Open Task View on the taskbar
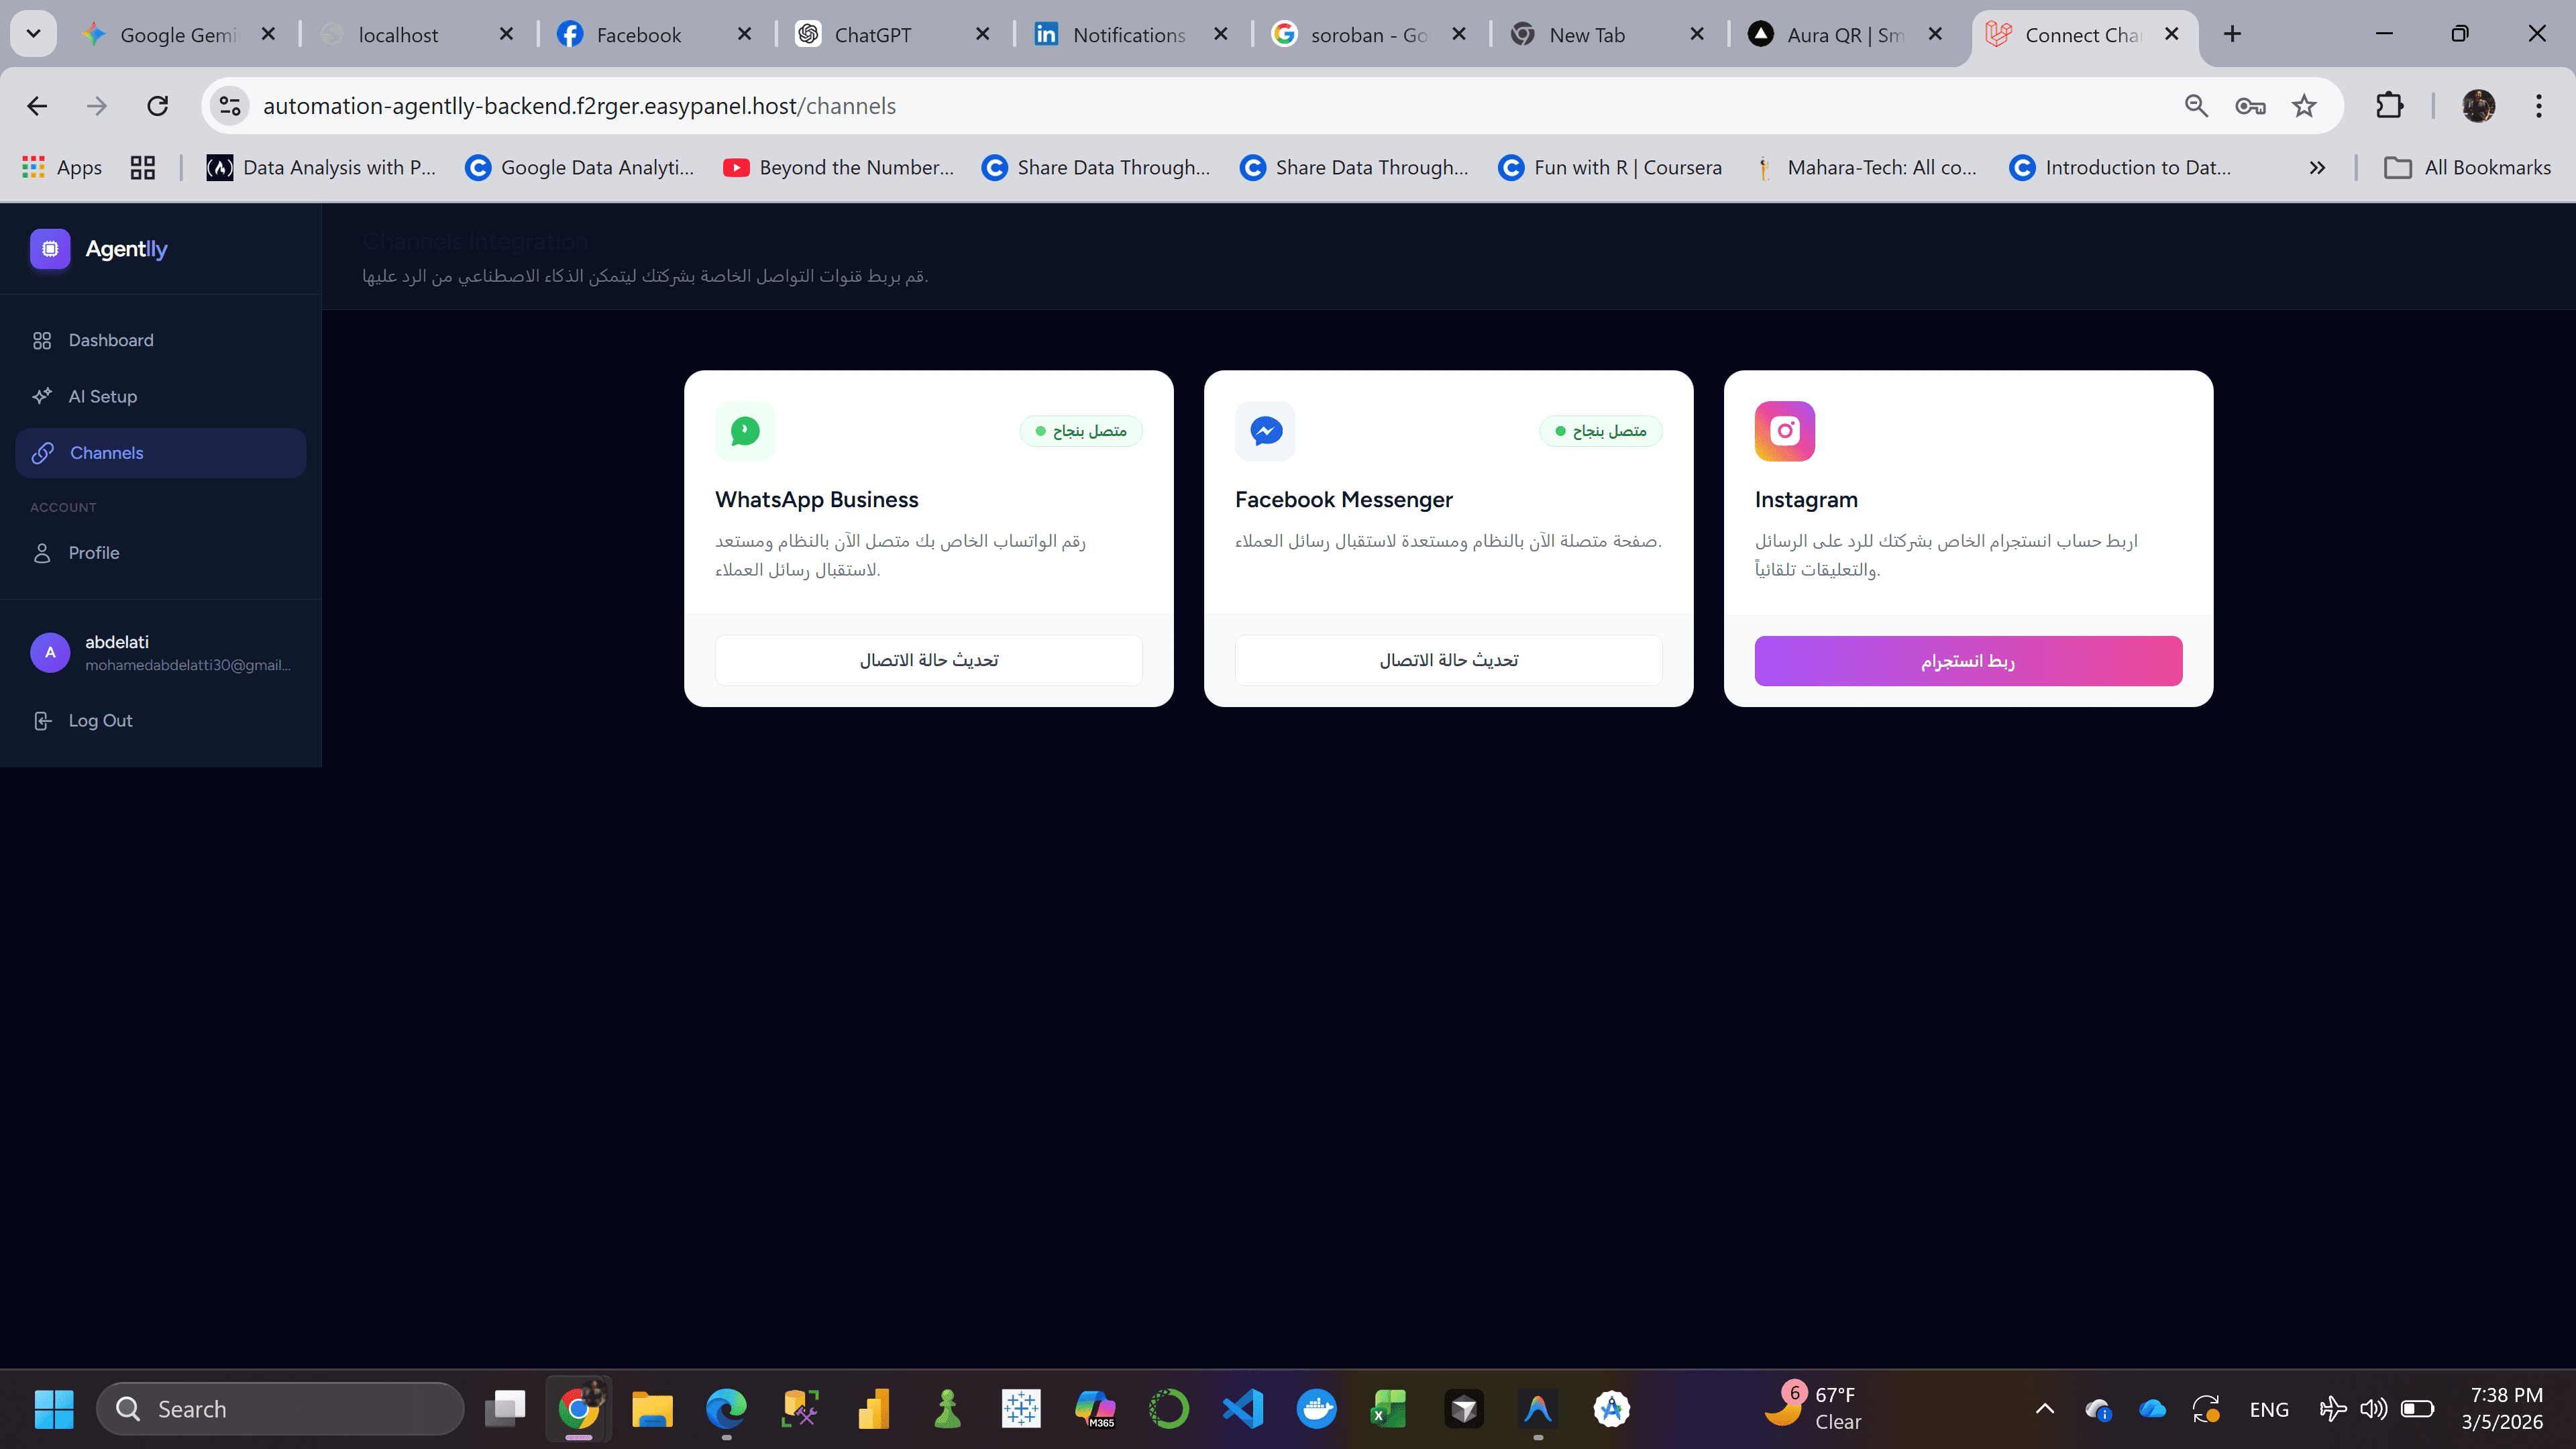The width and height of the screenshot is (2576, 1449). 505,1410
